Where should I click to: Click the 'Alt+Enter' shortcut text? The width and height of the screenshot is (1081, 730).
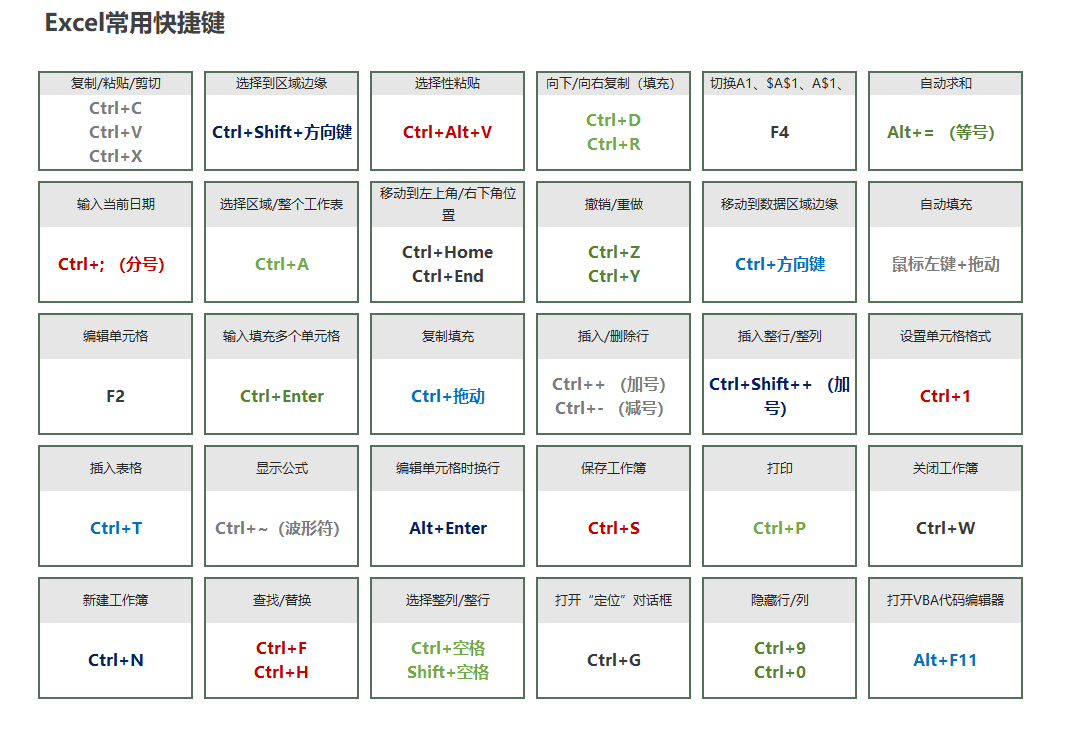click(x=448, y=528)
